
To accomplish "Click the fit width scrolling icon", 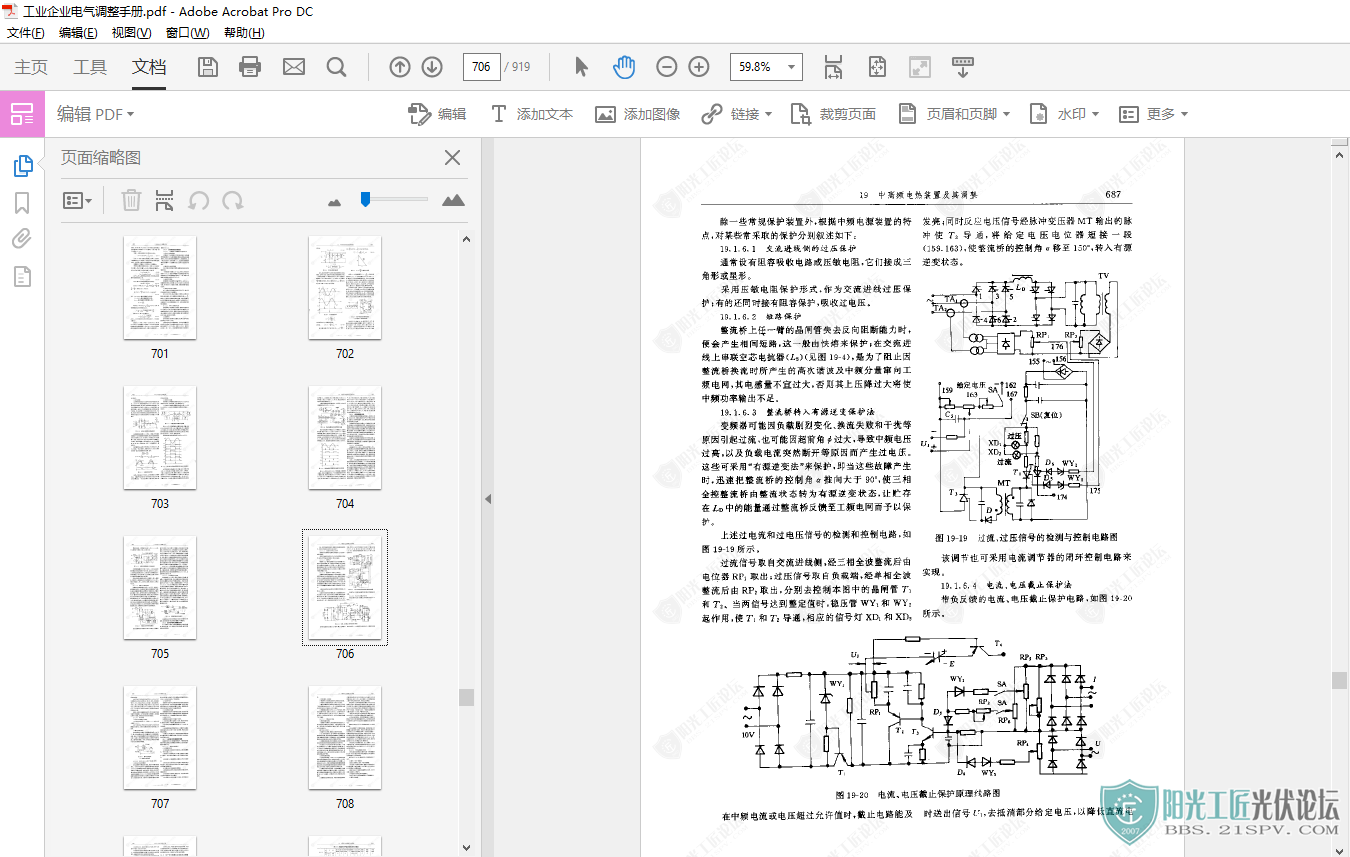I will (x=833, y=67).
